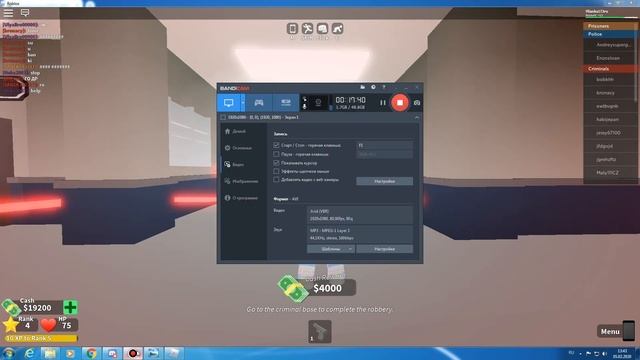
Task: Select Bandicam screen recording mode
Action: tap(229, 102)
